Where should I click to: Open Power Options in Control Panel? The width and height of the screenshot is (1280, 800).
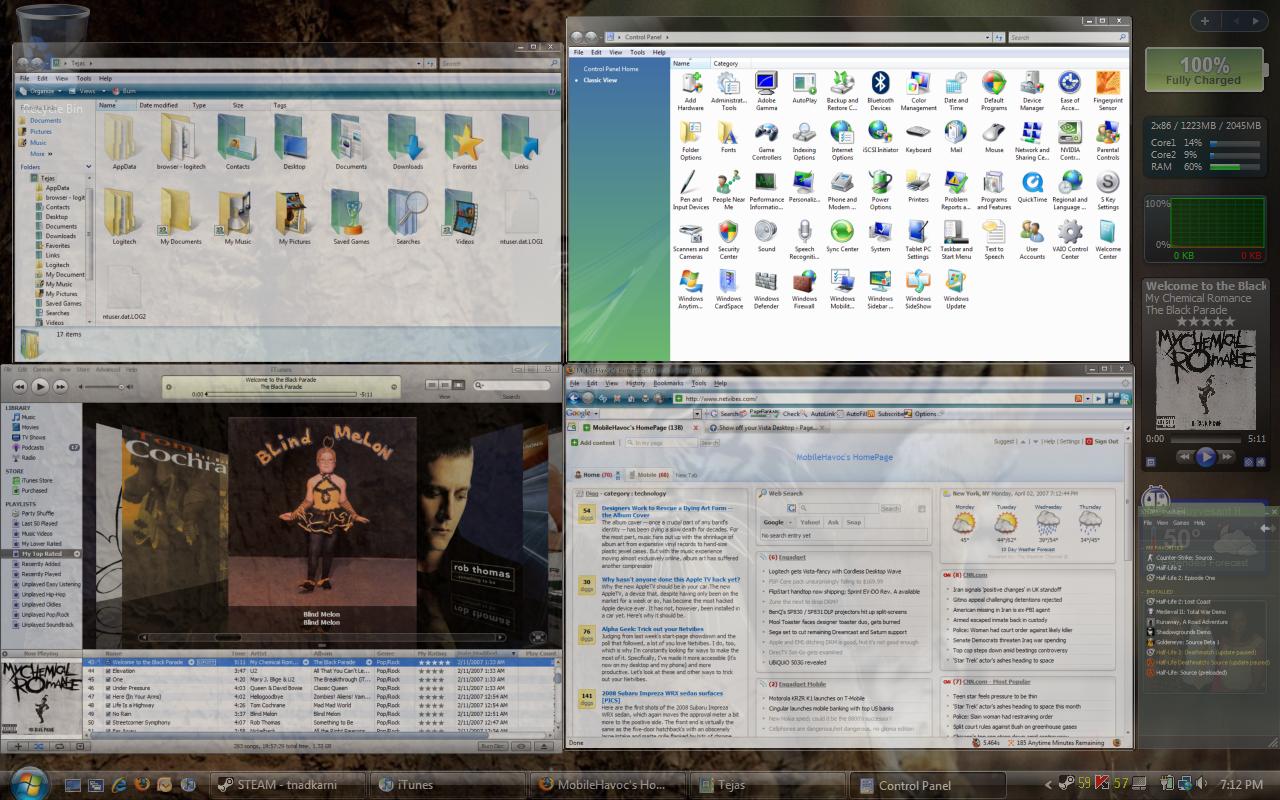point(880,190)
